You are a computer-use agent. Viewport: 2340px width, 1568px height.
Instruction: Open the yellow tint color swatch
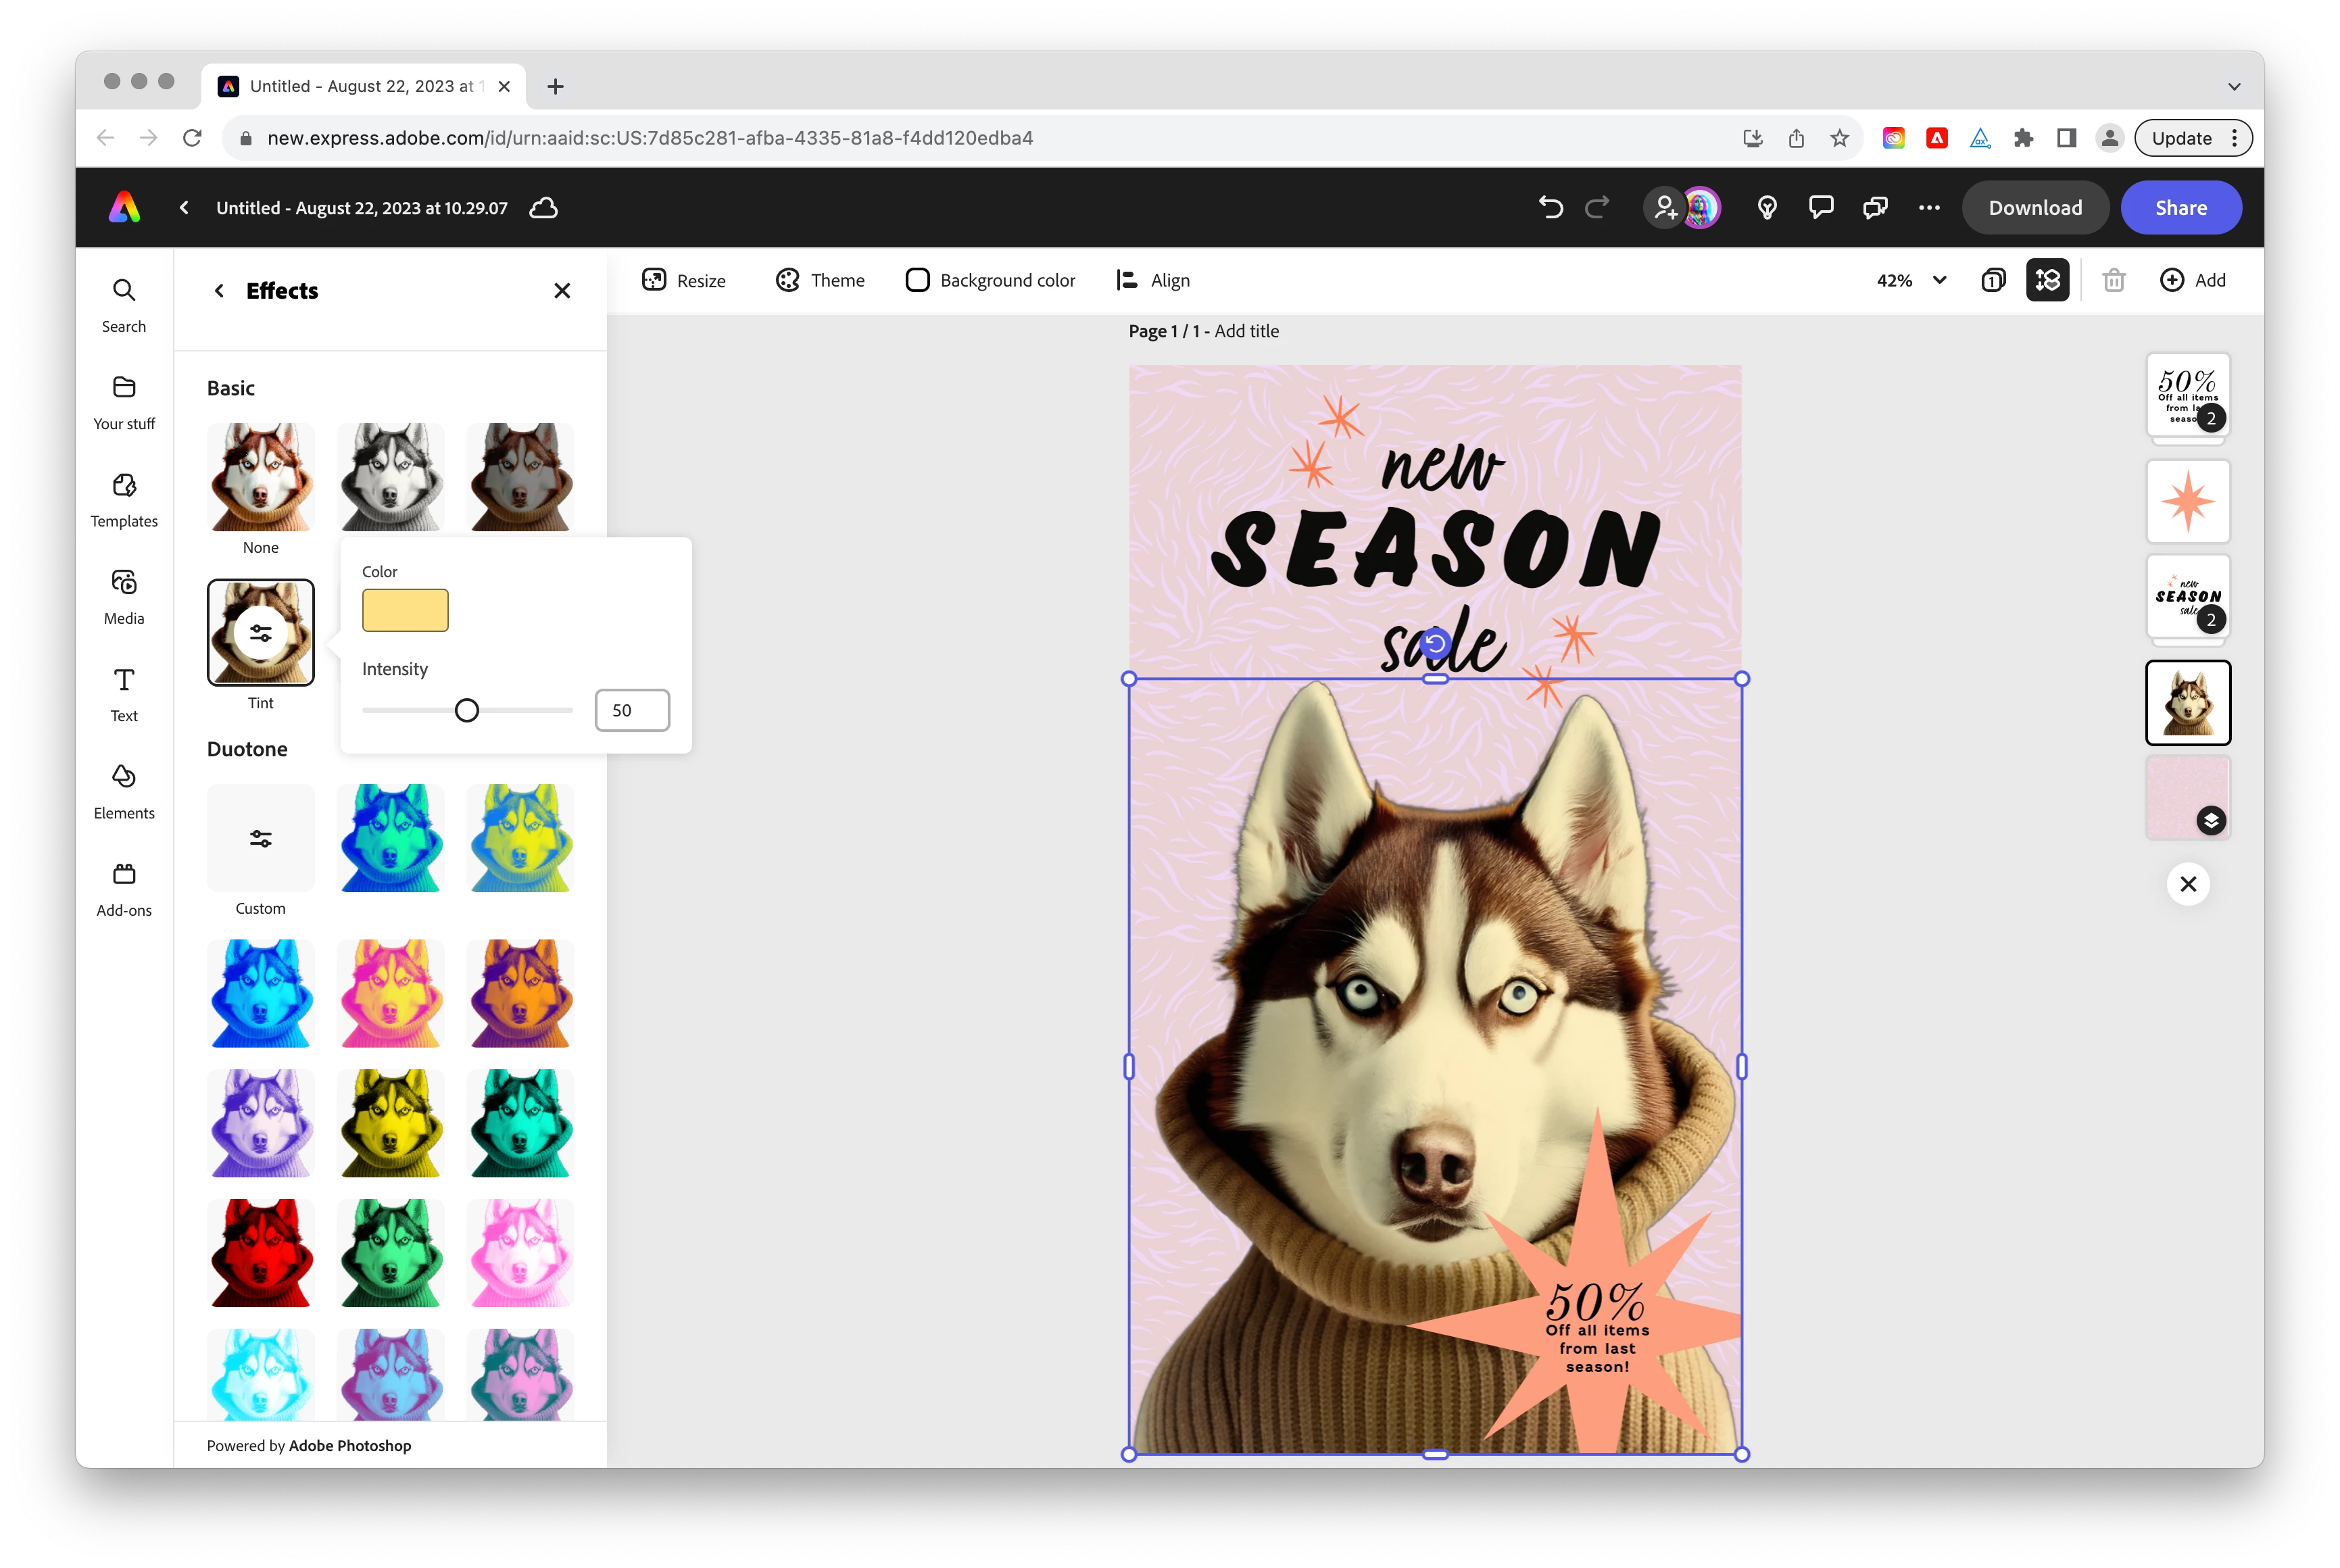(x=405, y=611)
